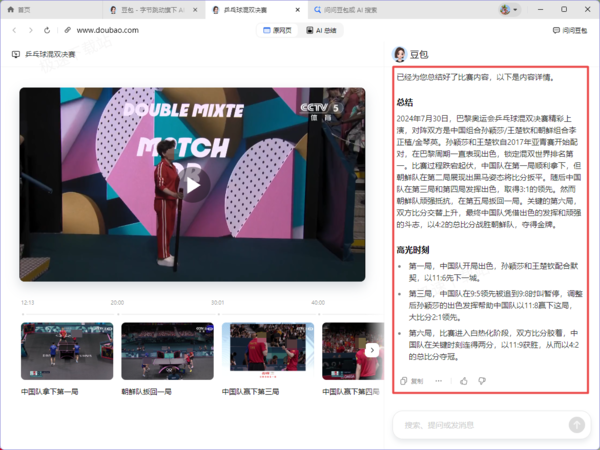Open 问问豆包 chat button
Image resolution: width=600 pixels, height=450 pixels.
pyautogui.click(x=570, y=31)
